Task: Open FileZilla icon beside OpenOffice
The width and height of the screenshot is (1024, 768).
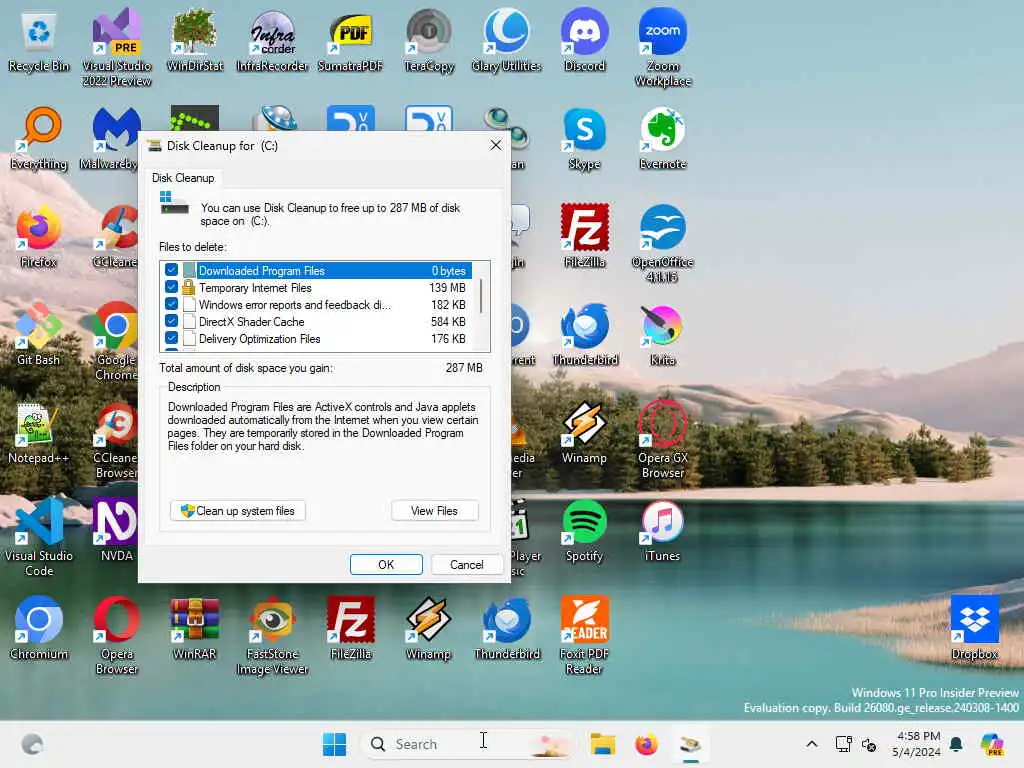Action: 584,236
